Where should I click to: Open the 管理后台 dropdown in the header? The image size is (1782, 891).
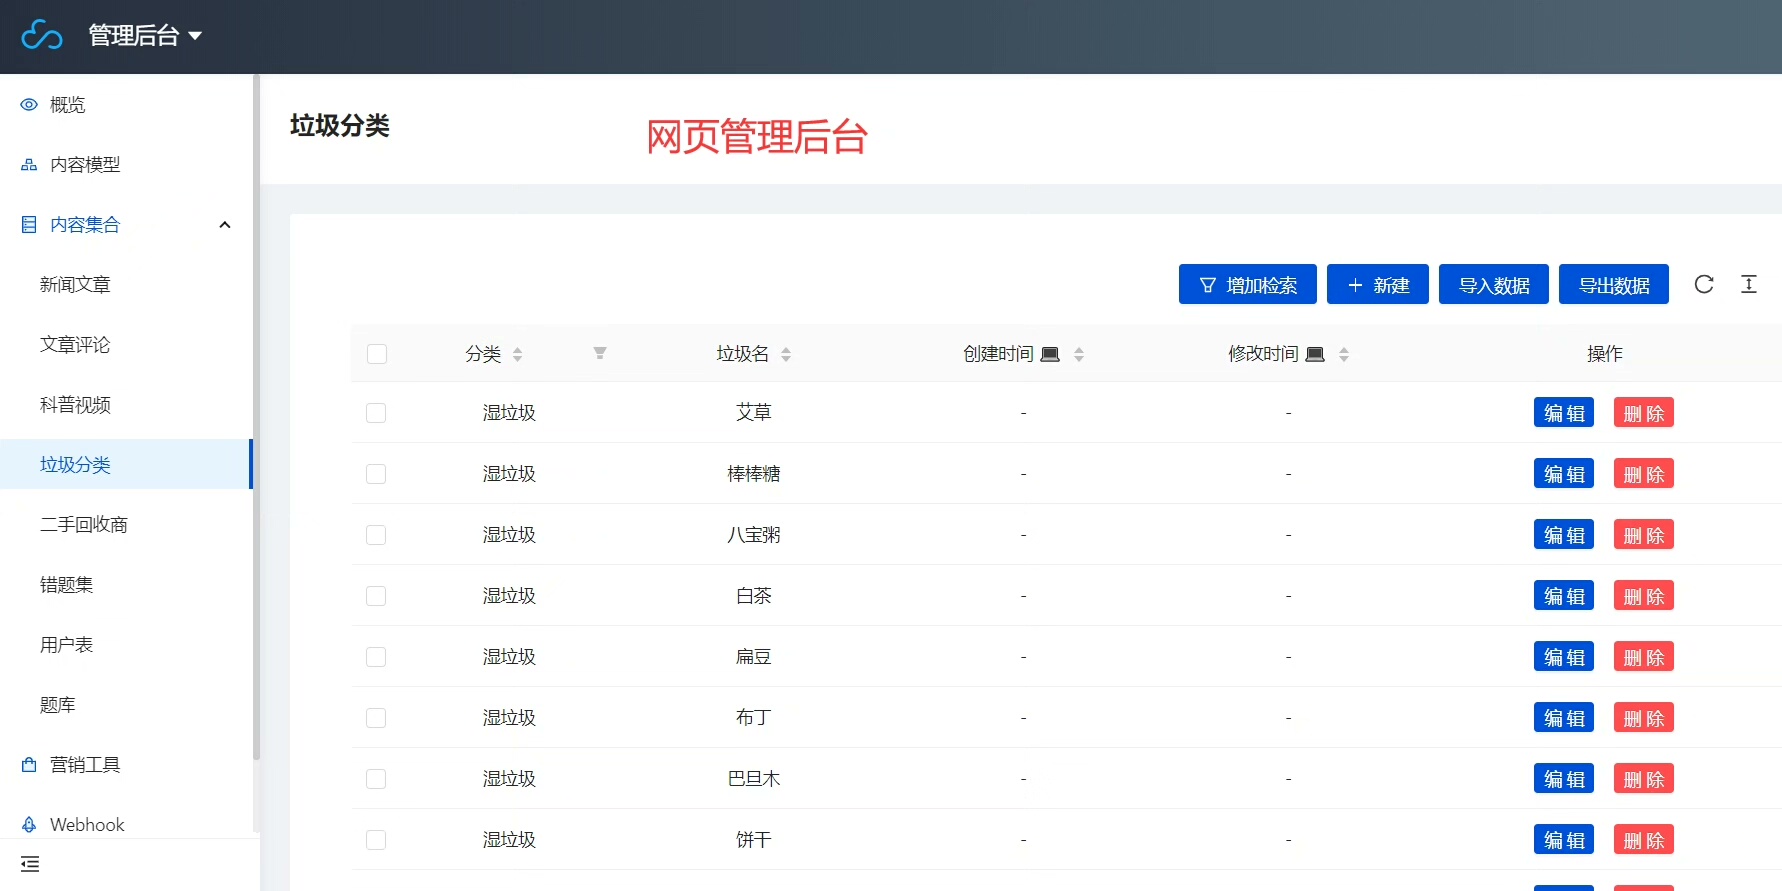pos(145,36)
